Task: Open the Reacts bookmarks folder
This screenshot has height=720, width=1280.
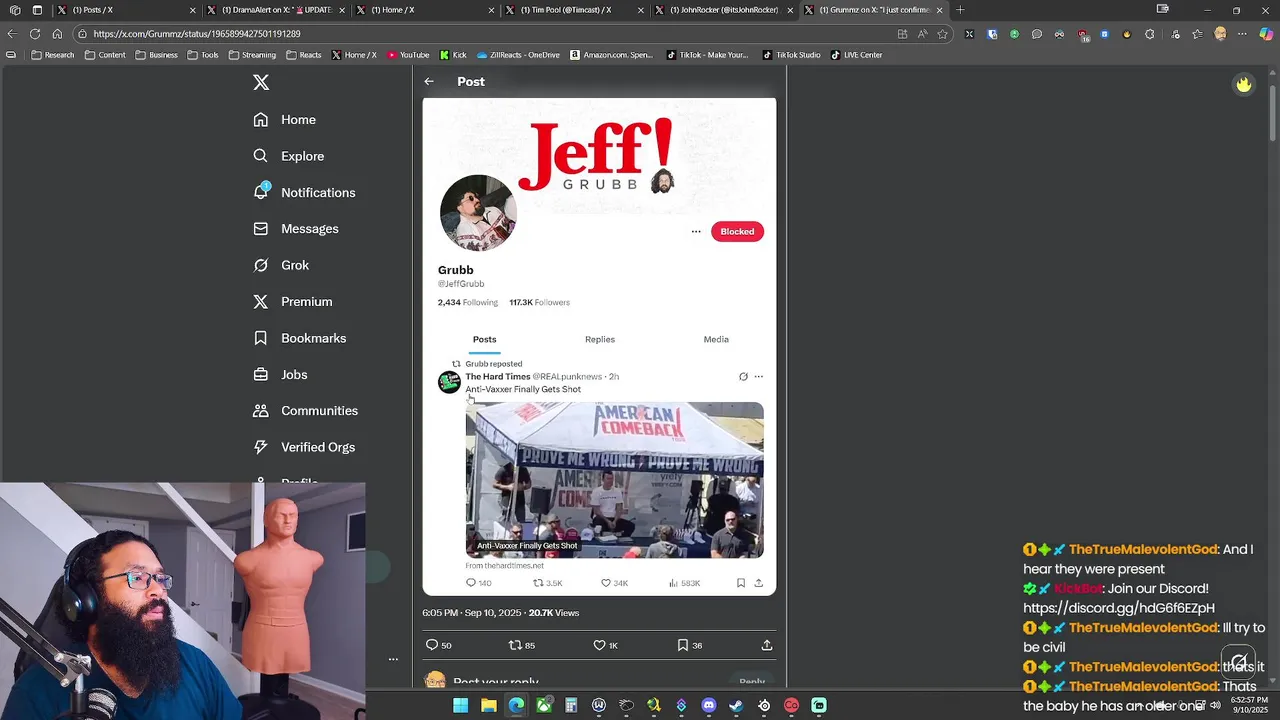Action: coord(303,55)
